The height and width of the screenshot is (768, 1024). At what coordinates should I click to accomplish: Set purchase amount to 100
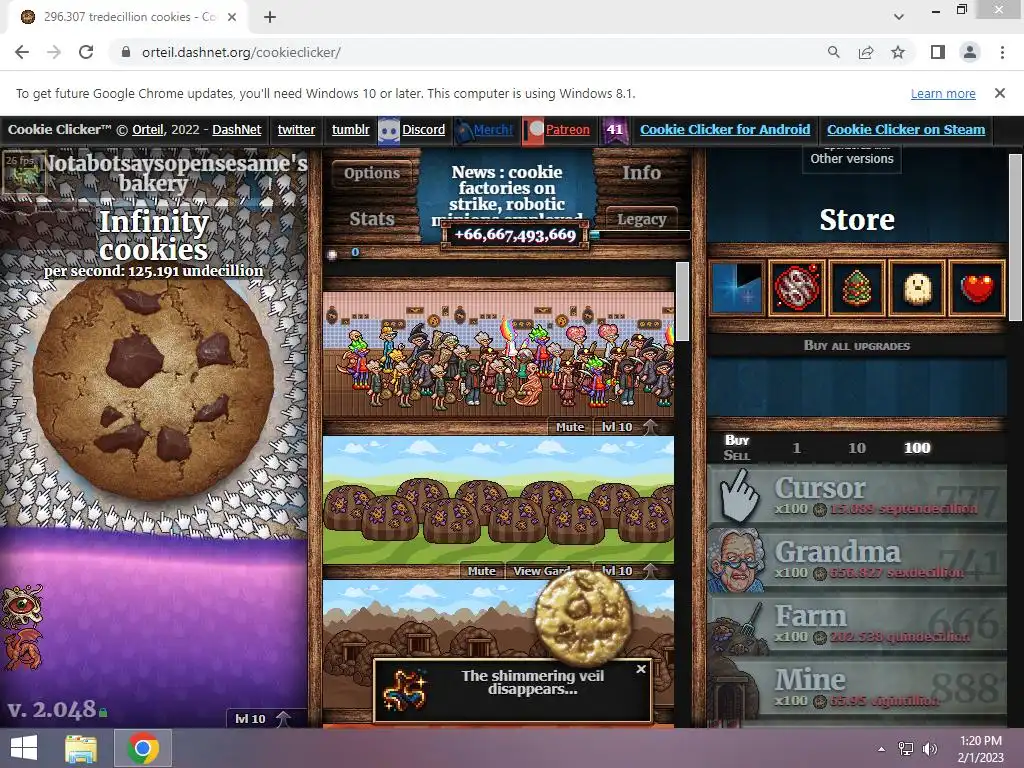917,448
